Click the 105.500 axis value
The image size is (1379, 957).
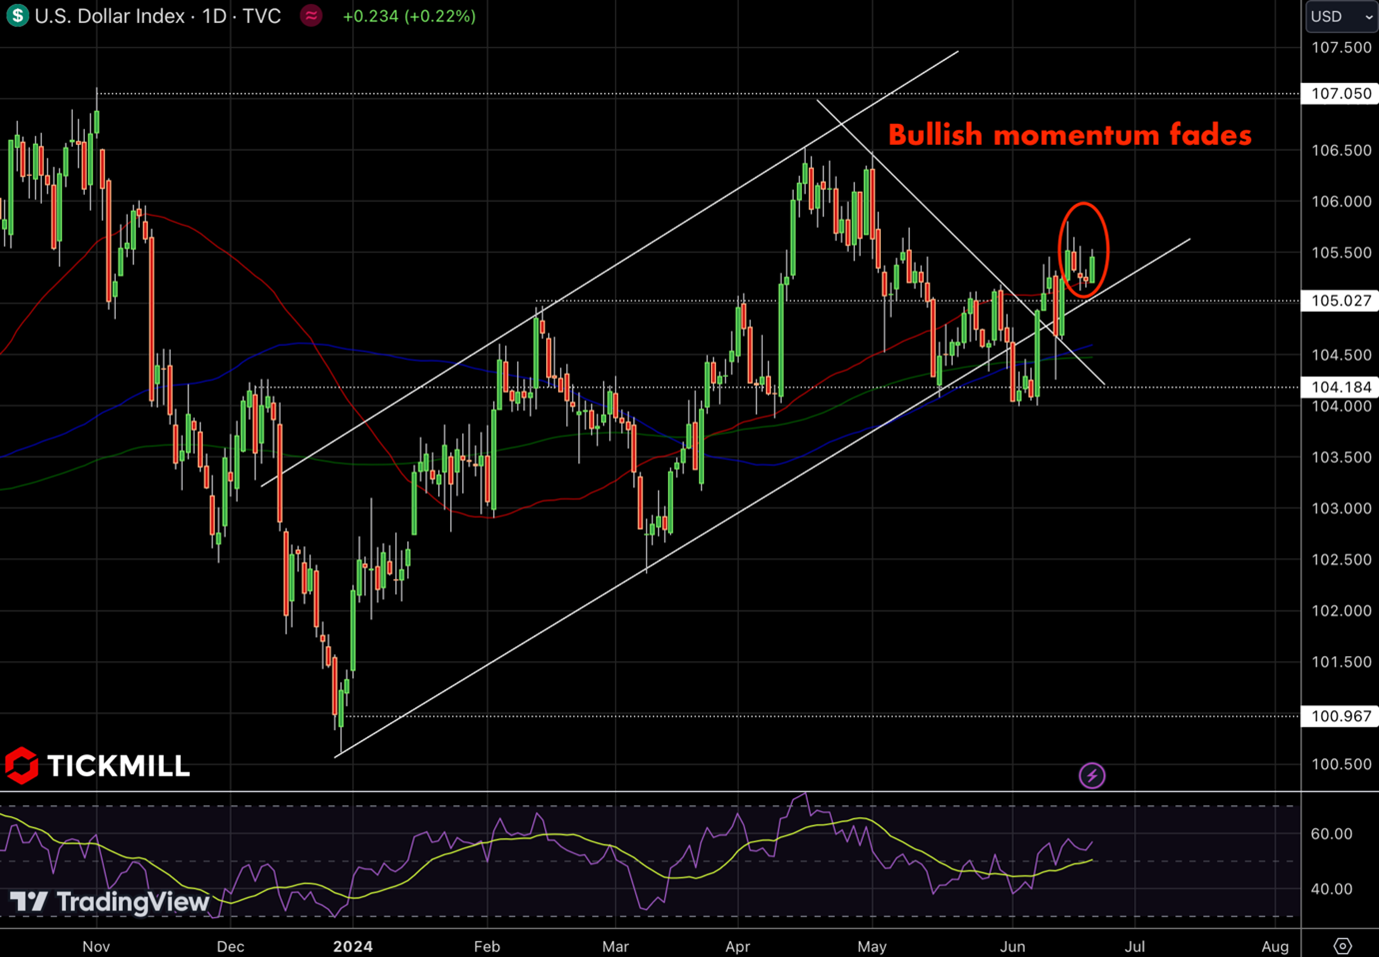pos(1341,252)
